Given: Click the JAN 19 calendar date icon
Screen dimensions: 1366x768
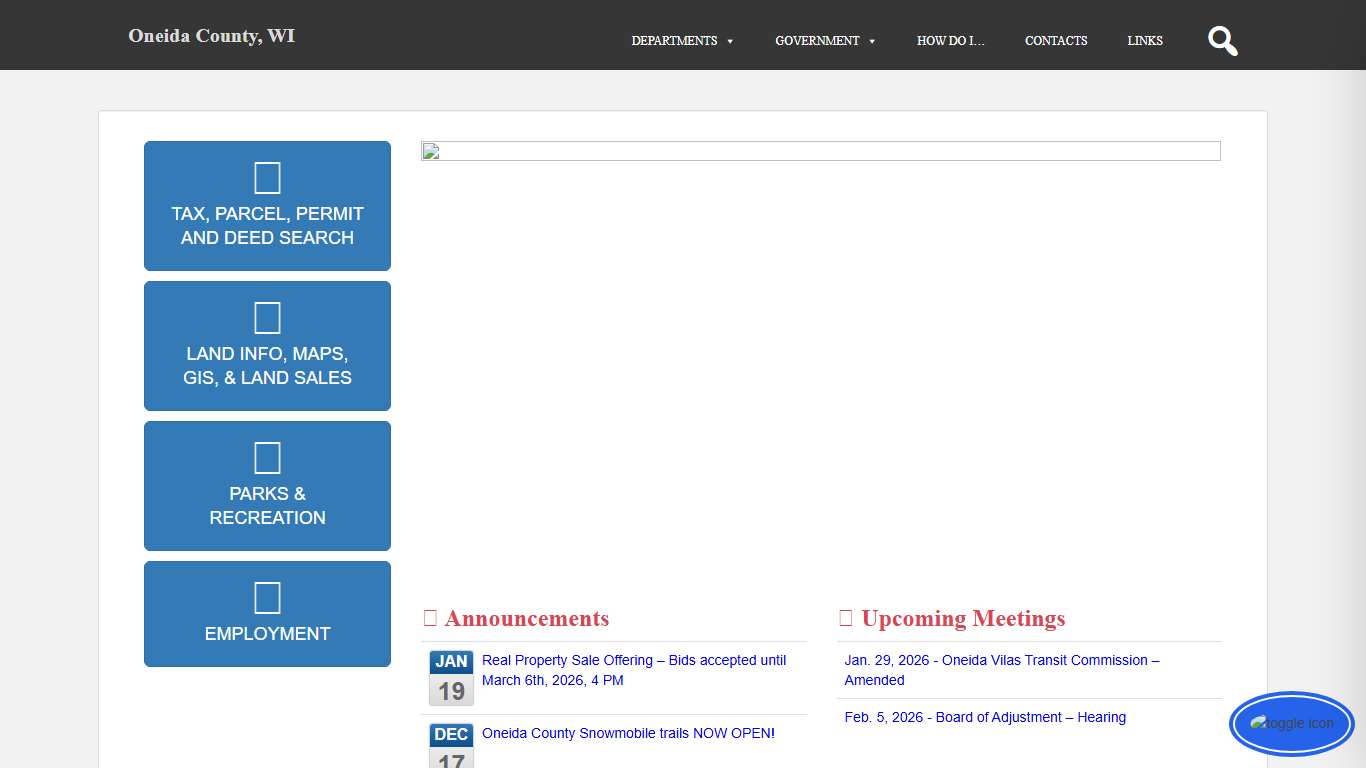Looking at the screenshot, I should click(x=451, y=678).
